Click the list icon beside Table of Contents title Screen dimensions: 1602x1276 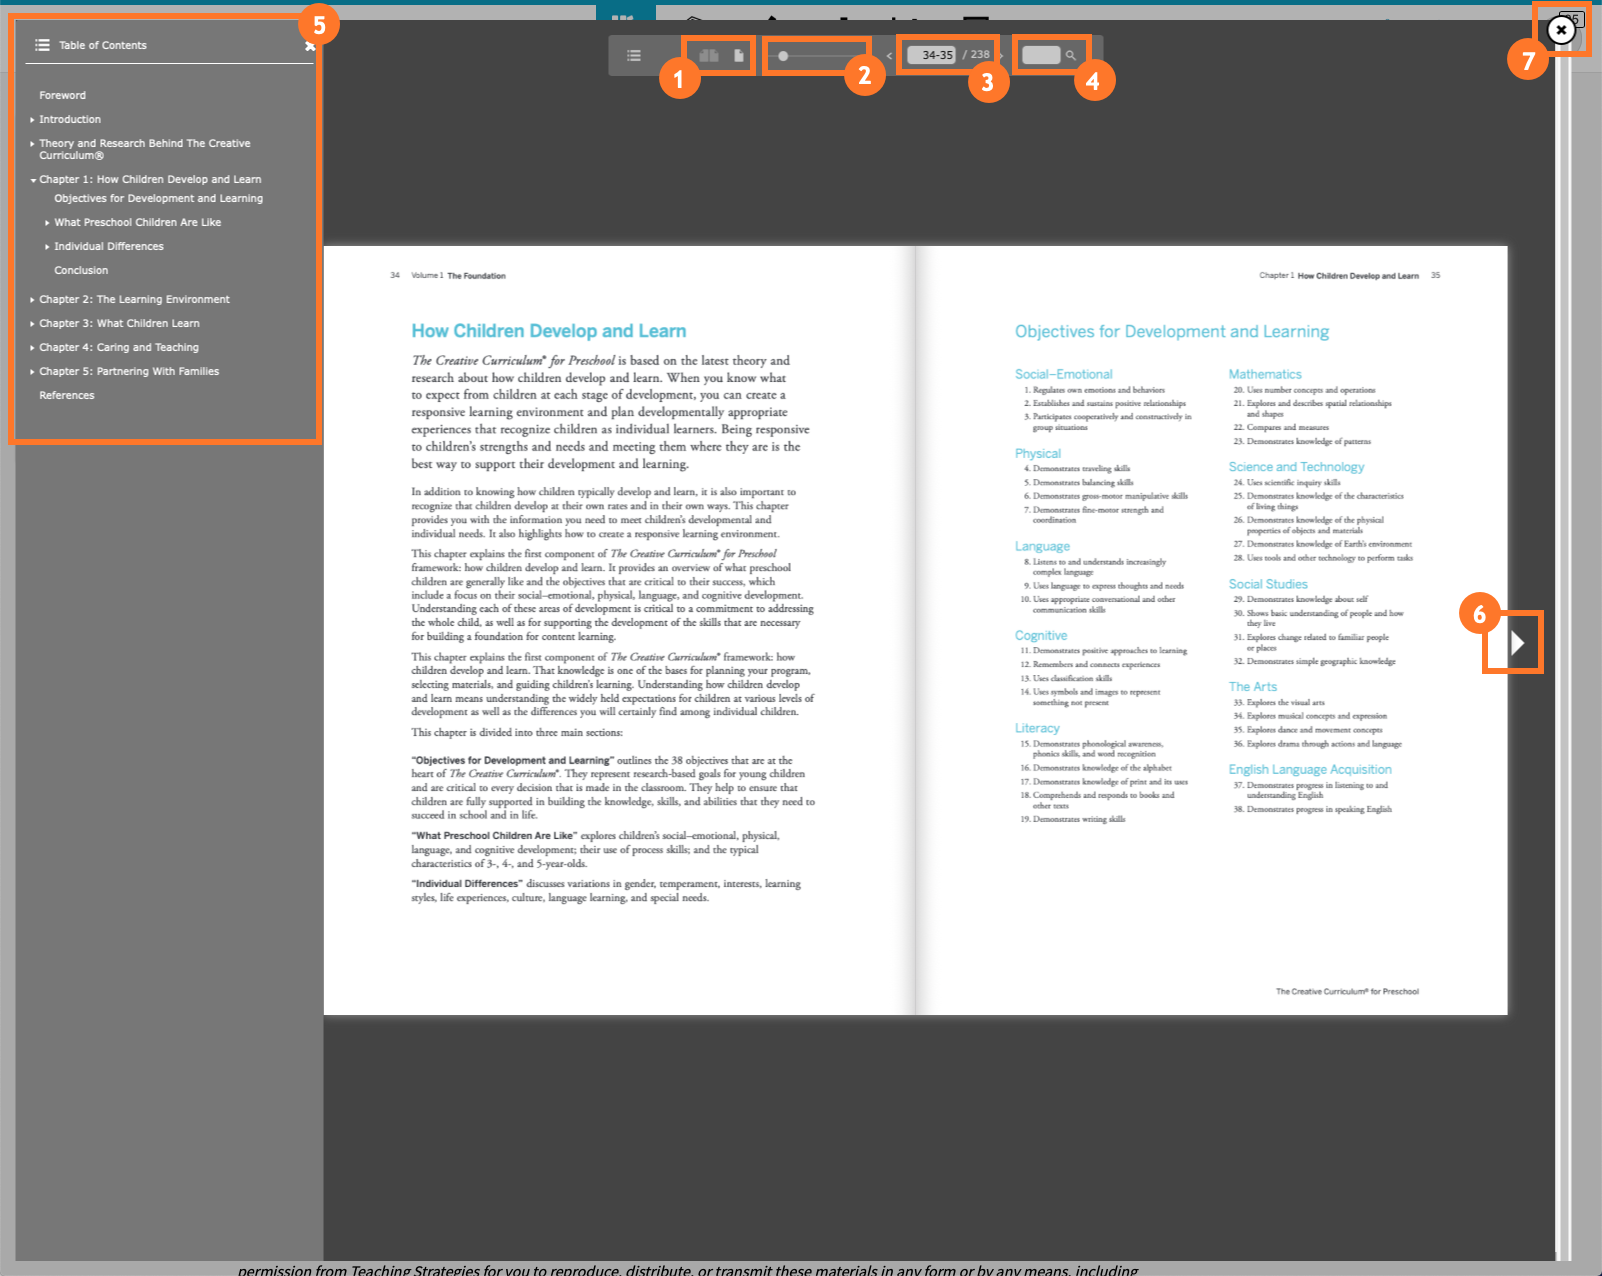42,45
